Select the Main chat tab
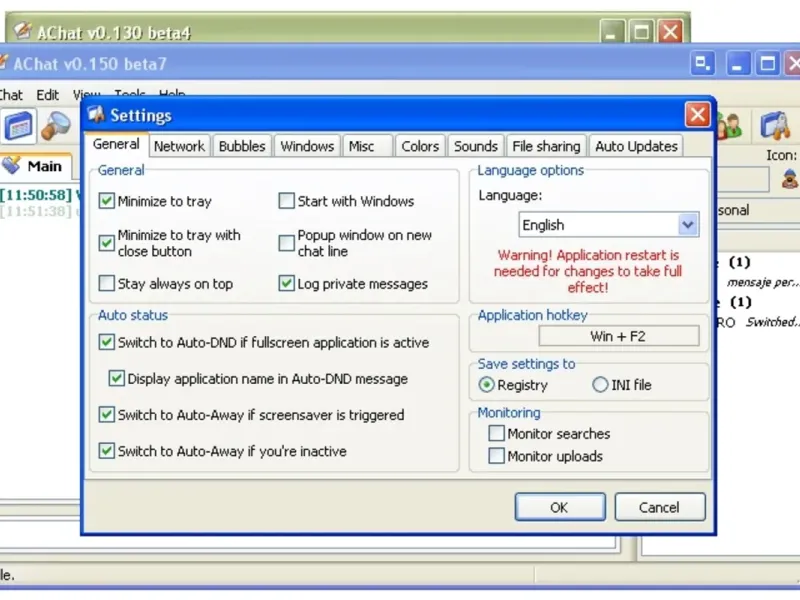 coord(36,166)
